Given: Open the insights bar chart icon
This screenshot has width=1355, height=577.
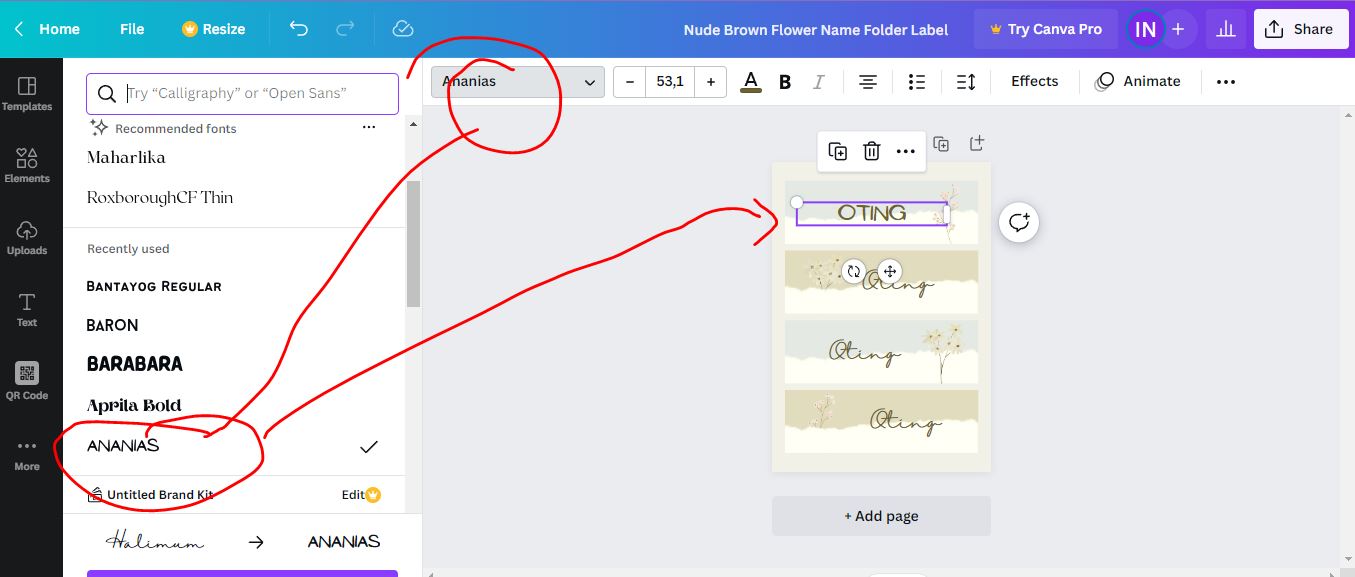Looking at the screenshot, I should (x=1226, y=29).
